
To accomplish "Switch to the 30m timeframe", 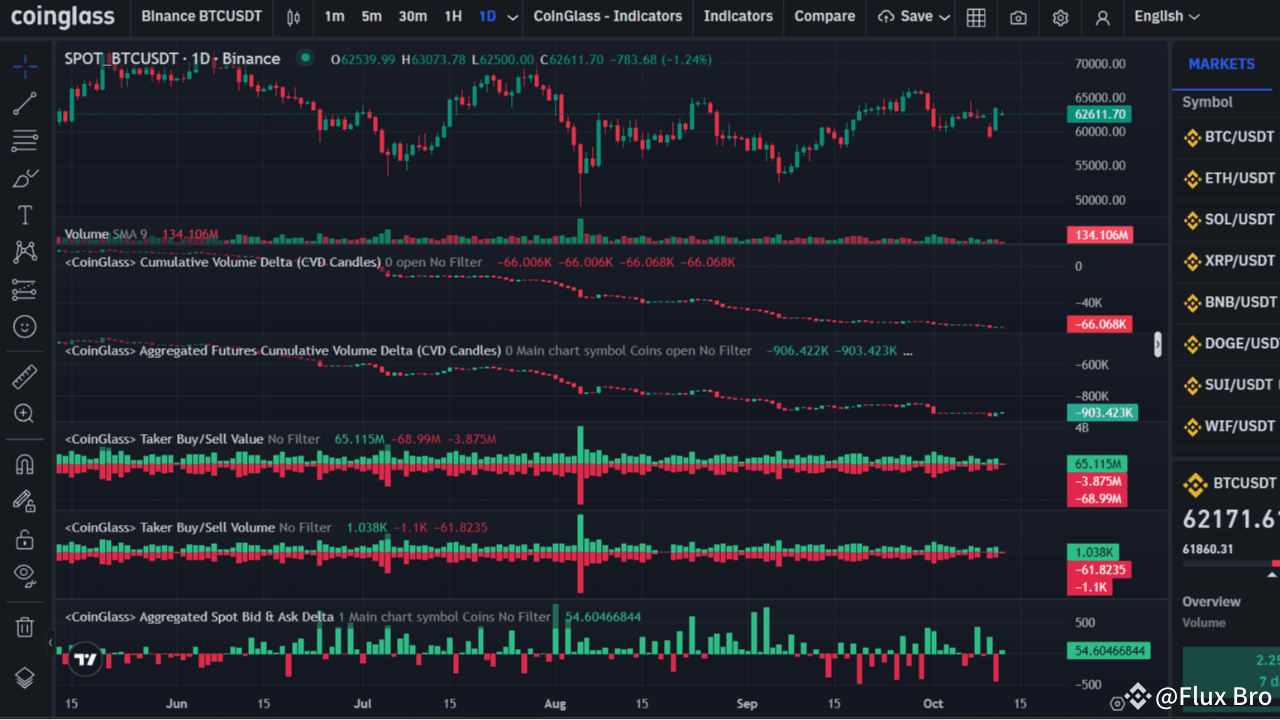I will tap(412, 17).
